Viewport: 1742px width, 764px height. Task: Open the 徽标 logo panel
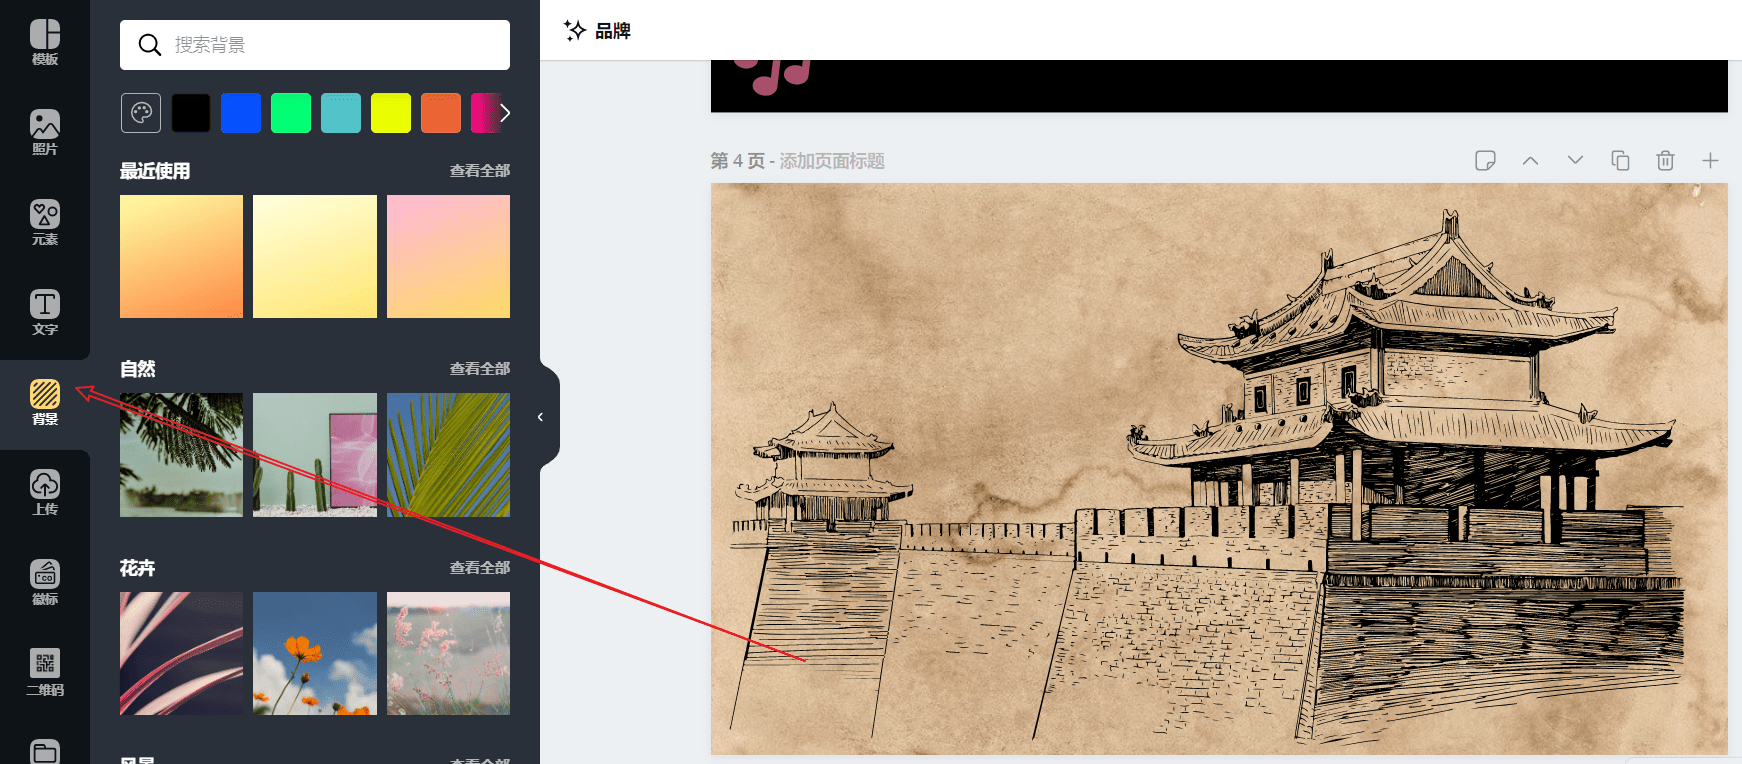pyautogui.click(x=45, y=583)
